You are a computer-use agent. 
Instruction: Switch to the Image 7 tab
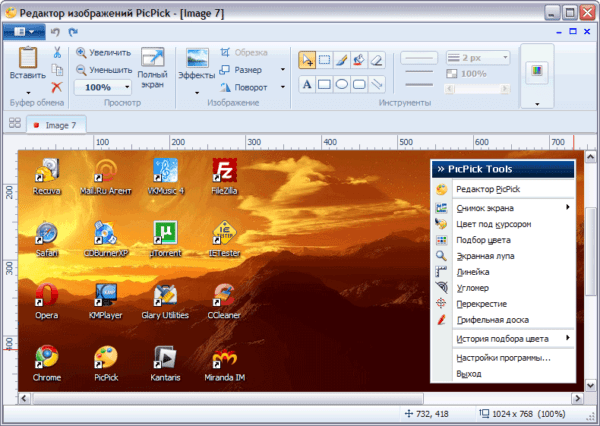pyautogui.click(x=56, y=125)
